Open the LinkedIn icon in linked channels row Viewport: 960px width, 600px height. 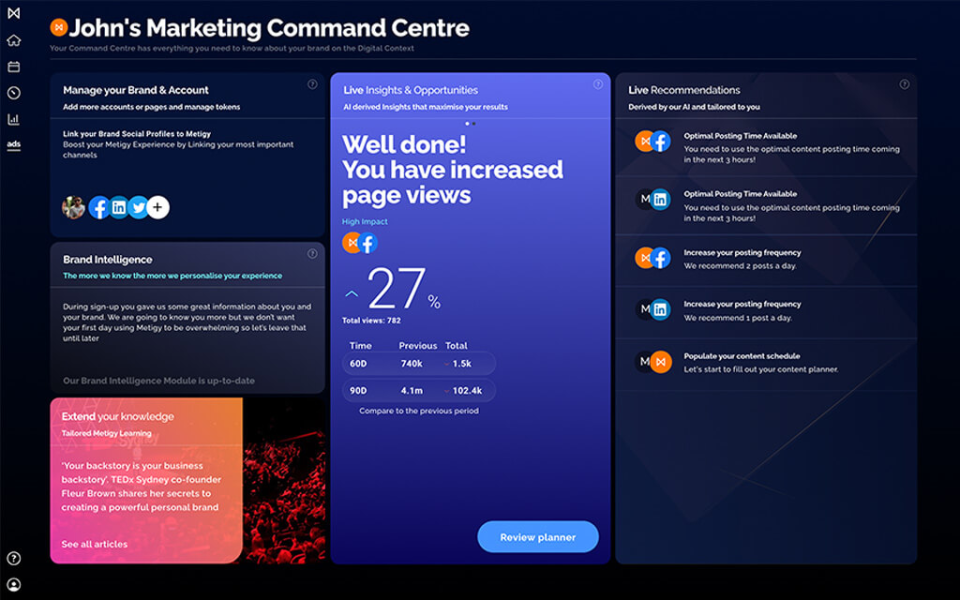pos(120,208)
